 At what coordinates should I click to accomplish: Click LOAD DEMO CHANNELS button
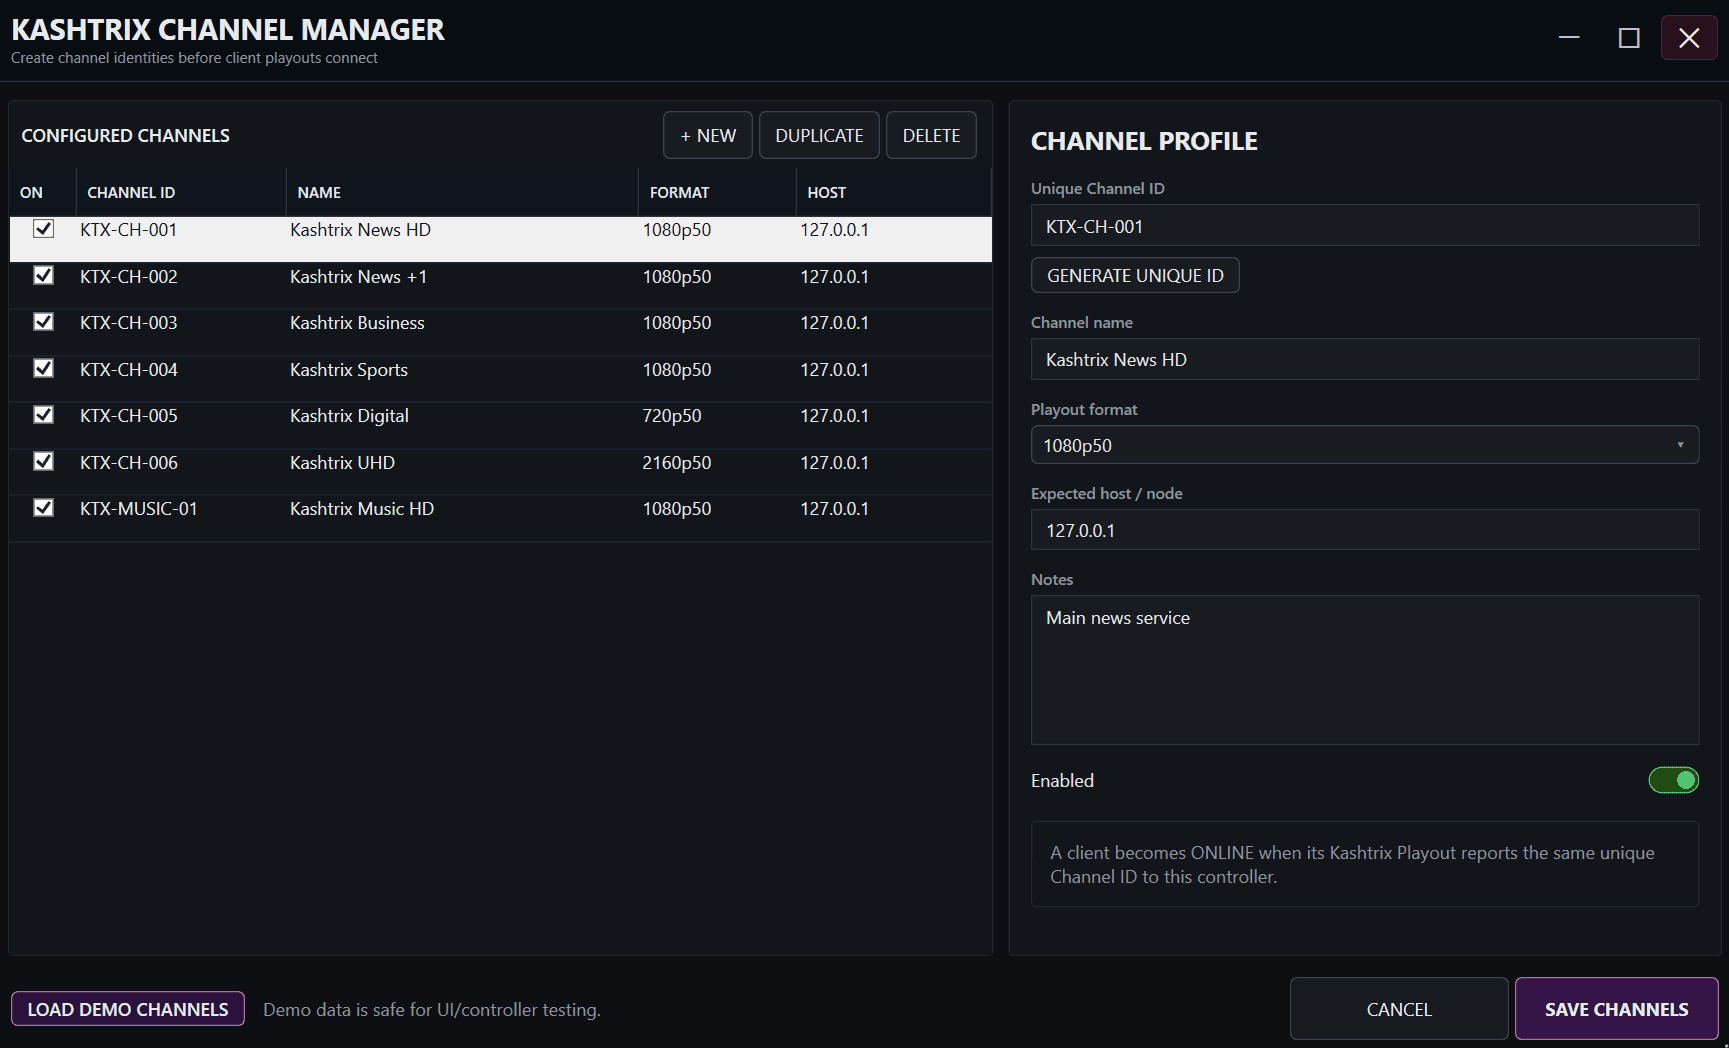point(128,1009)
